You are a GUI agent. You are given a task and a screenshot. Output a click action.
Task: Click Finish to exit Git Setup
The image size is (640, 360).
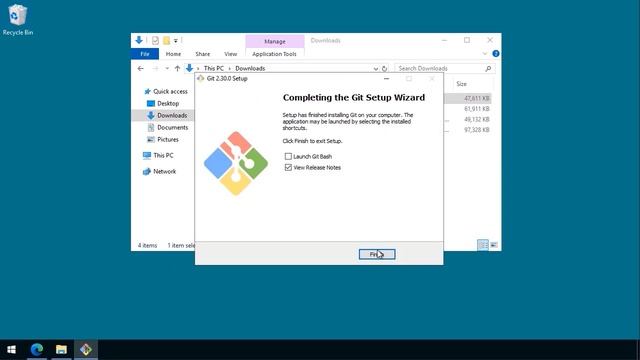coord(377,254)
